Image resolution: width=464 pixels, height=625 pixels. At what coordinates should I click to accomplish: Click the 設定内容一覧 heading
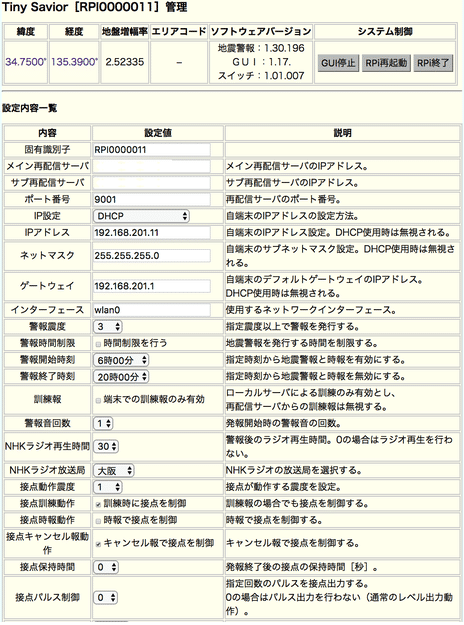pyautogui.click(x=30, y=108)
